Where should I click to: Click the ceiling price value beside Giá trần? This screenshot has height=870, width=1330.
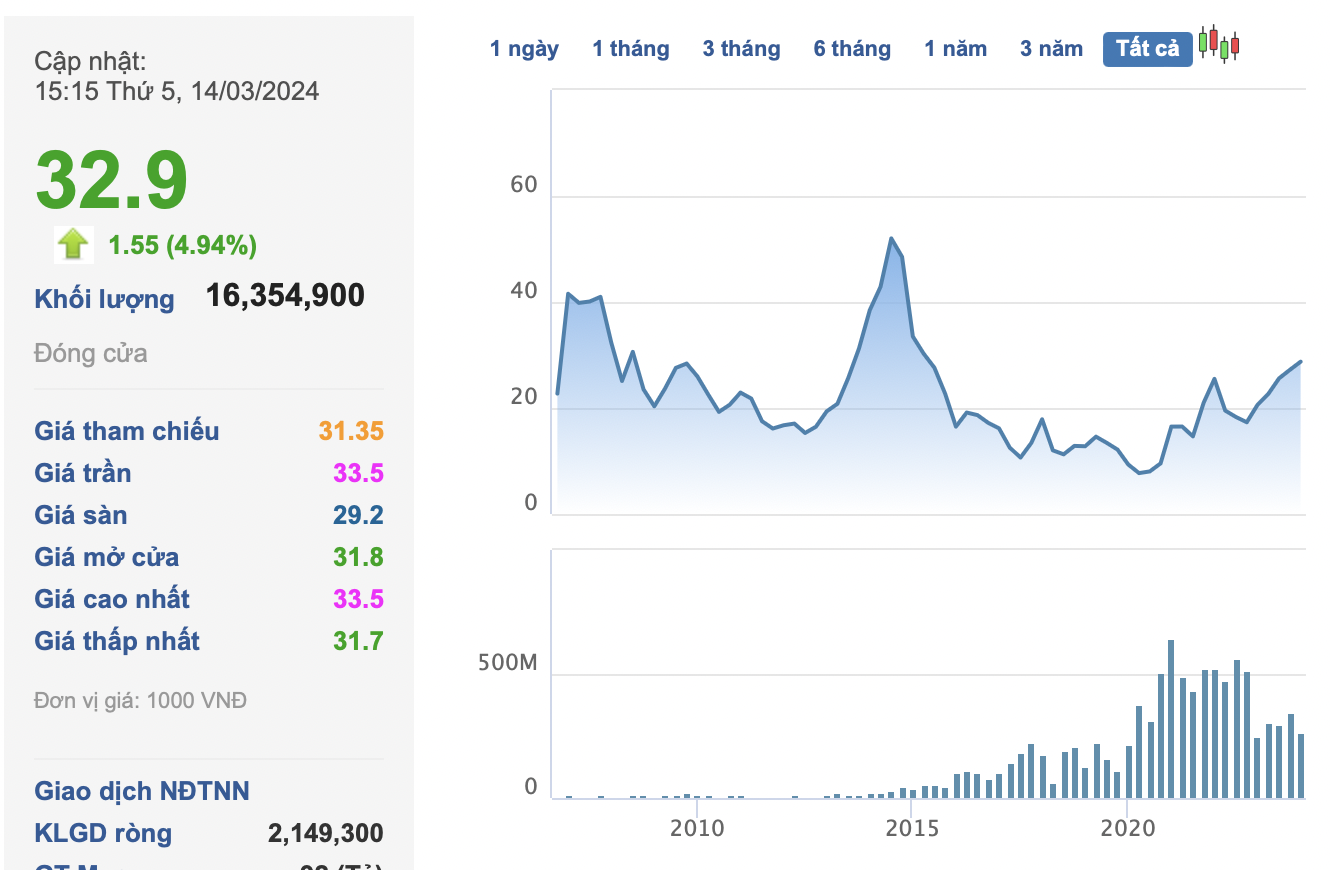[360, 473]
